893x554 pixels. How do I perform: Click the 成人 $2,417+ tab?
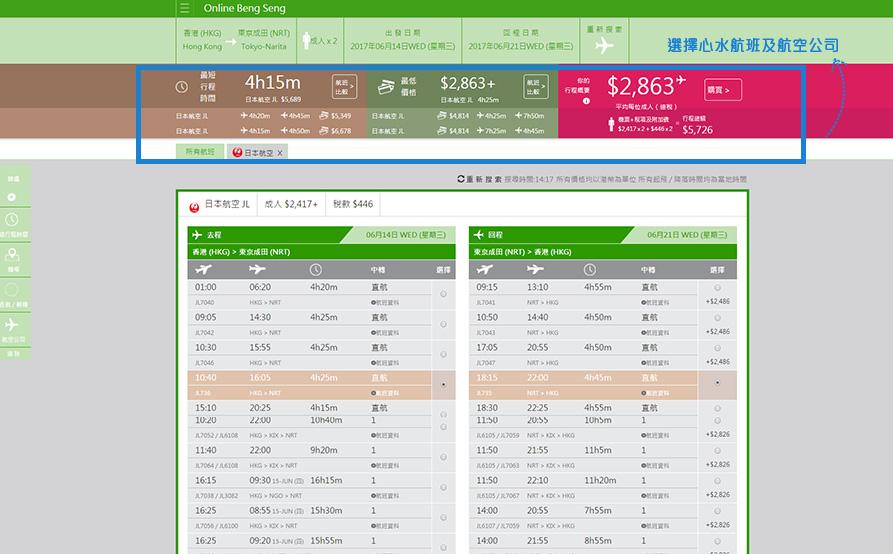pyautogui.click(x=291, y=204)
